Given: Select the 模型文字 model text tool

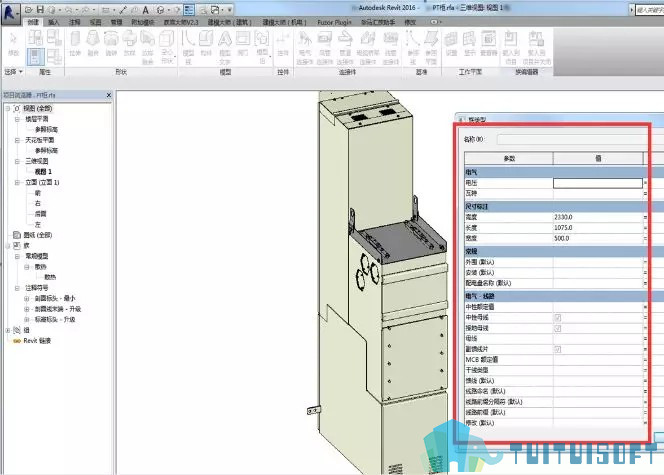Looking at the screenshot, I should click(x=224, y=47).
